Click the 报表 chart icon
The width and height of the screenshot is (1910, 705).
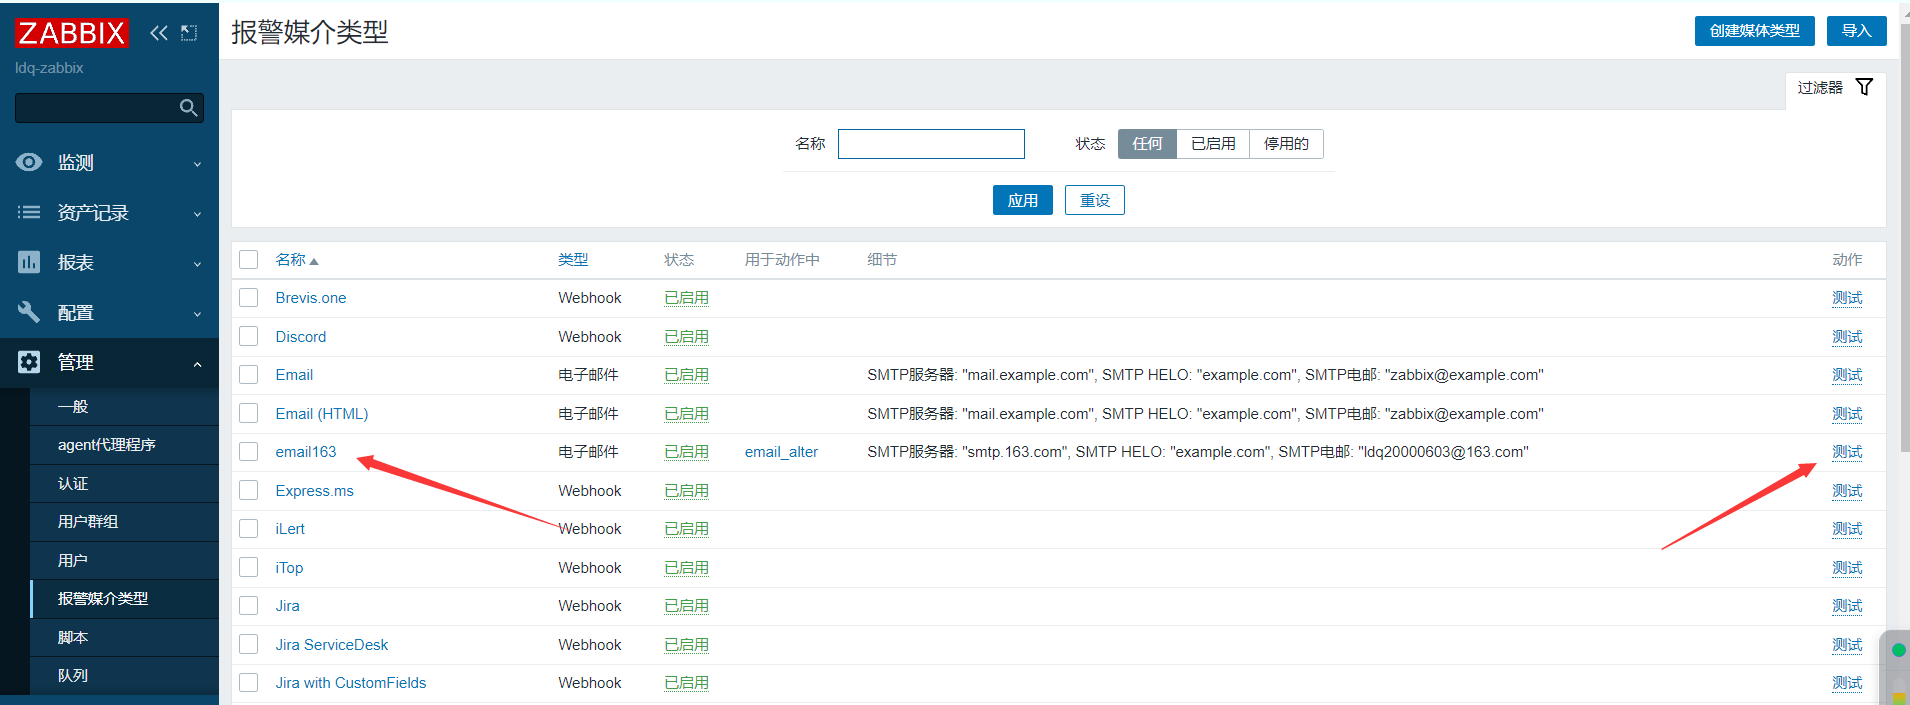[29, 262]
